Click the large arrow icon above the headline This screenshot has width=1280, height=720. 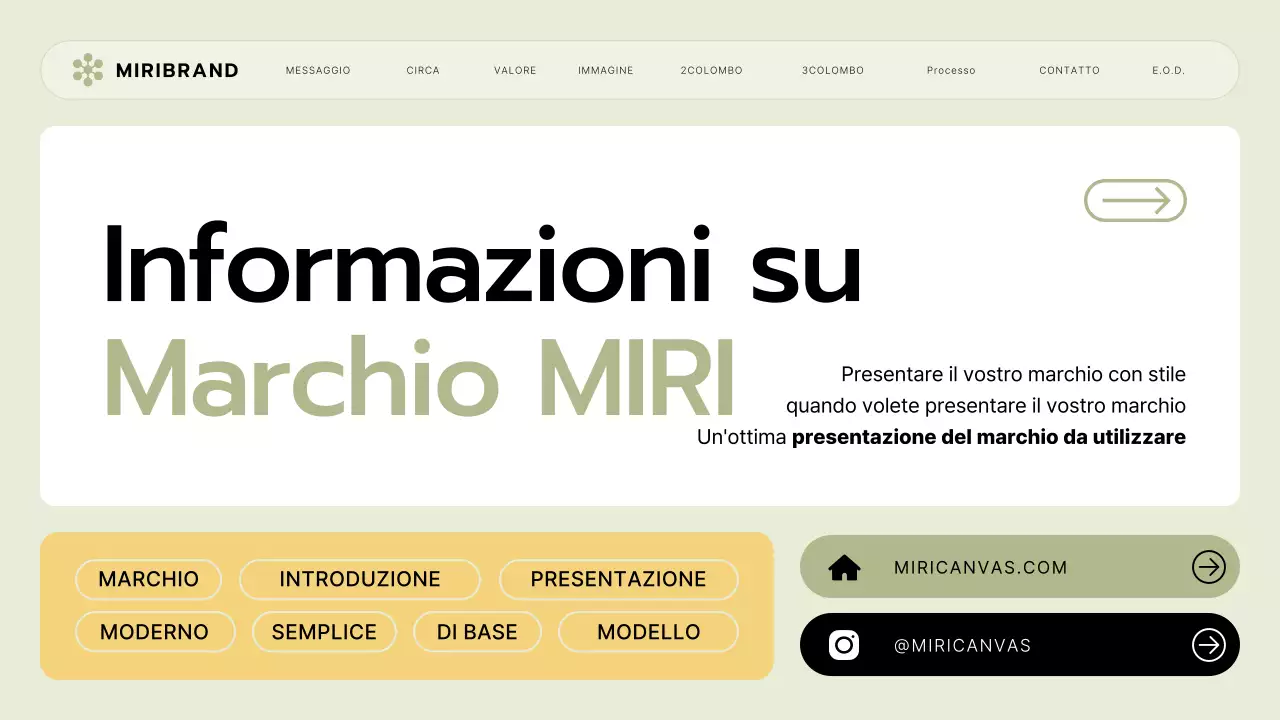coord(1135,200)
